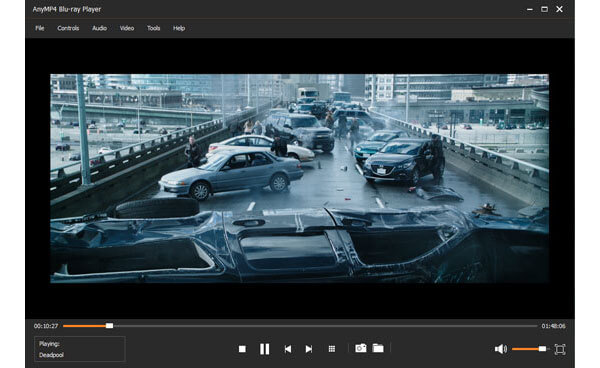The height and width of the screenshot is (368, 600).
Task: Minimize the Blu-ray Player window
Action: click(530, 9)
